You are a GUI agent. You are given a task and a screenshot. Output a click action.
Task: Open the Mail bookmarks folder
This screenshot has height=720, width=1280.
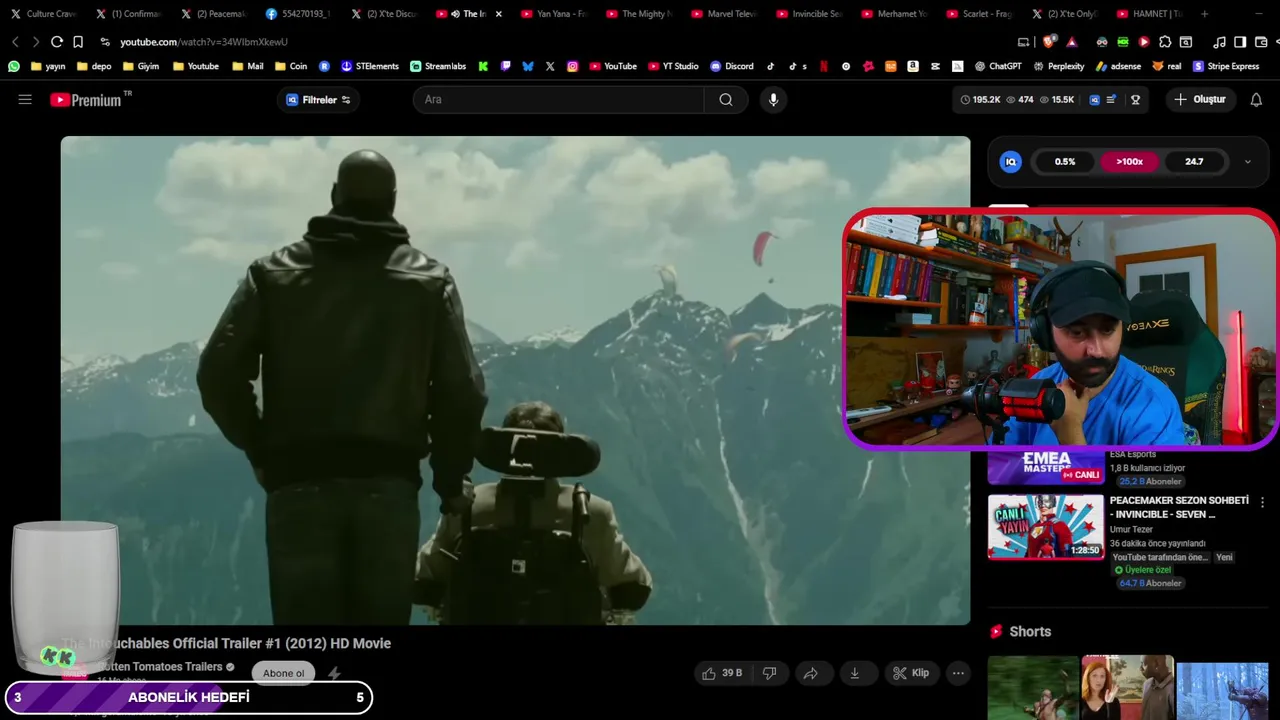pyautogui.click(x=247, y=66)
